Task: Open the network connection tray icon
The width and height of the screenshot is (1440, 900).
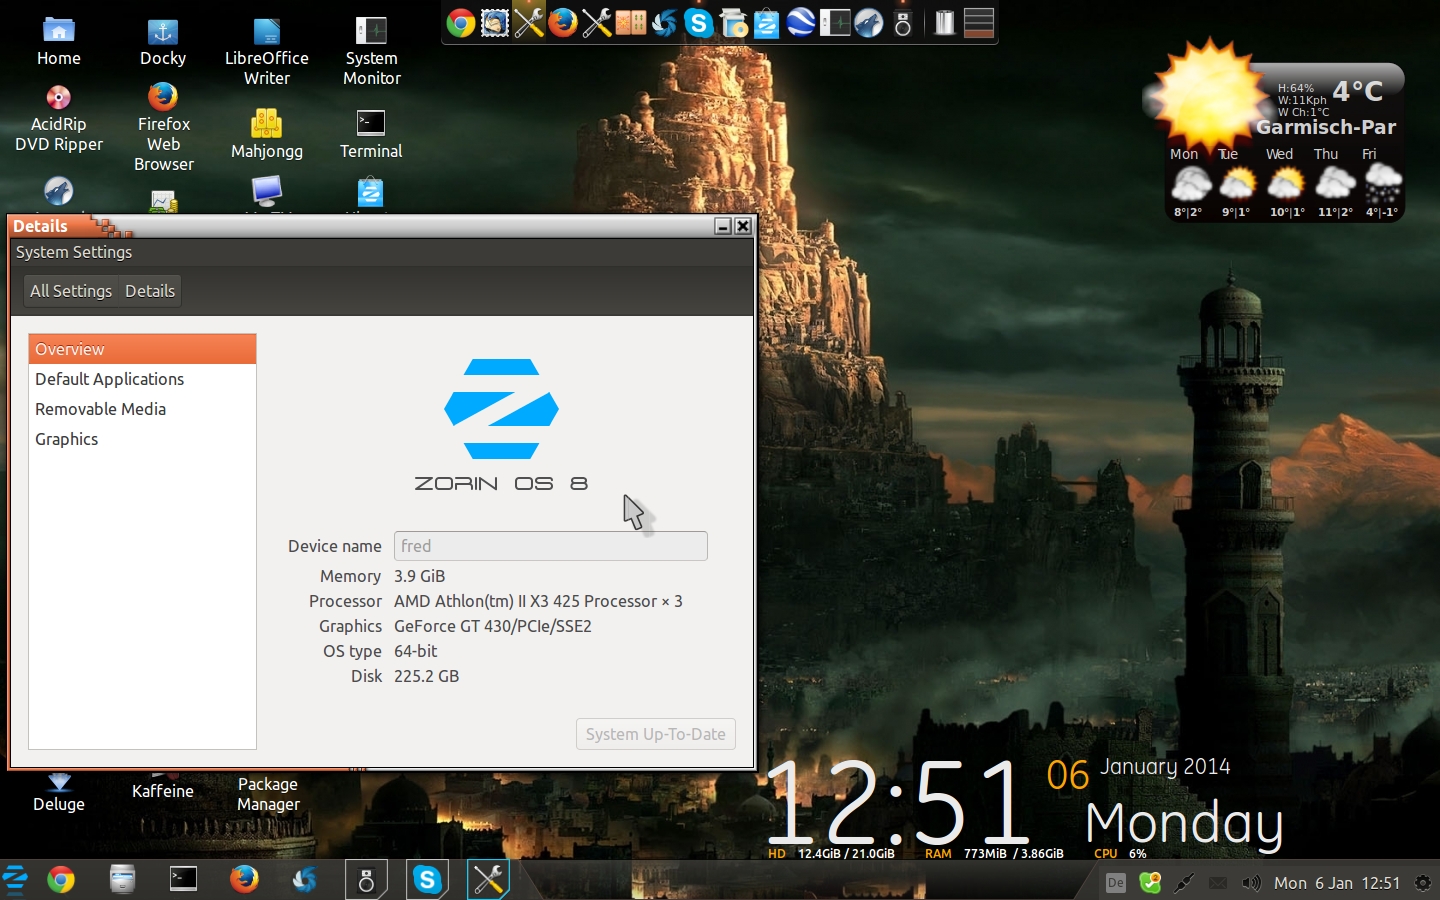Action: (x=1184, y=883)
